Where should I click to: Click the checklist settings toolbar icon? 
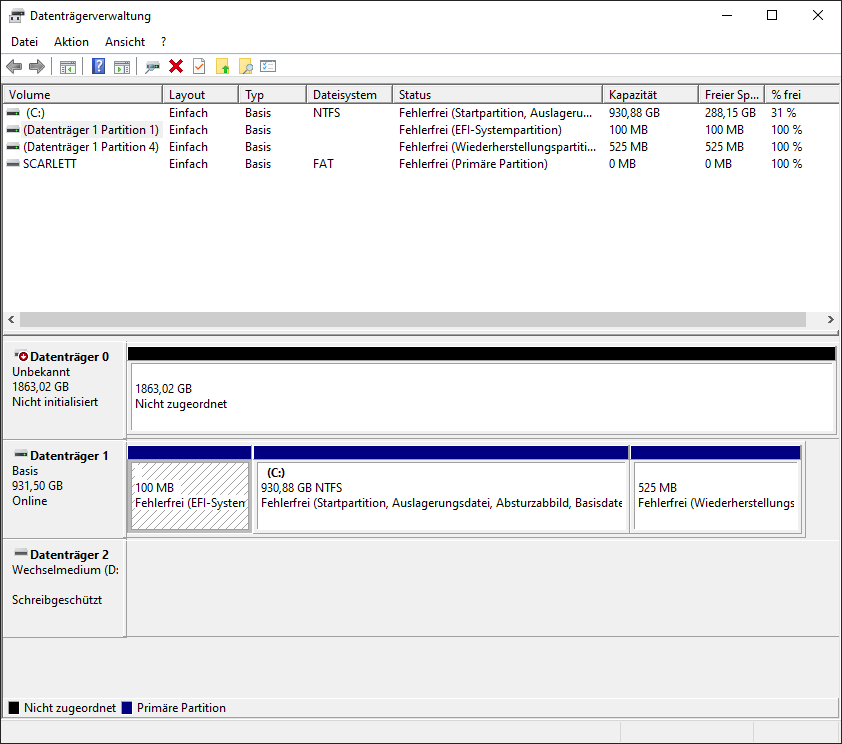268,67
